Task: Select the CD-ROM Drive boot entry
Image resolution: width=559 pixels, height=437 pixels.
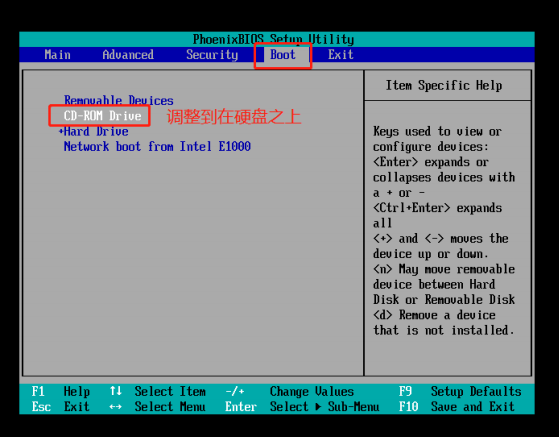Action: [x=102, y=115]
